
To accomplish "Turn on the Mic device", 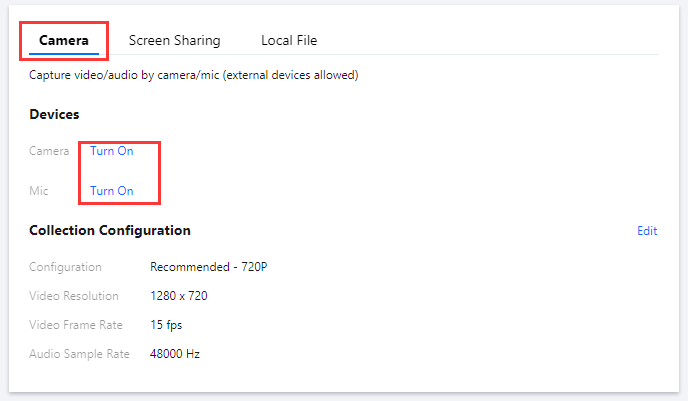I will [111, 190].
